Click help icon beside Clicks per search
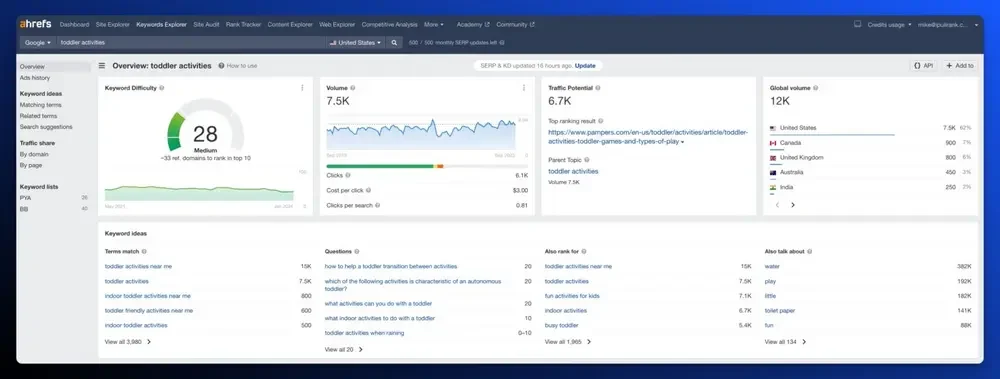 pyautogui.click(x=378, y=205)
